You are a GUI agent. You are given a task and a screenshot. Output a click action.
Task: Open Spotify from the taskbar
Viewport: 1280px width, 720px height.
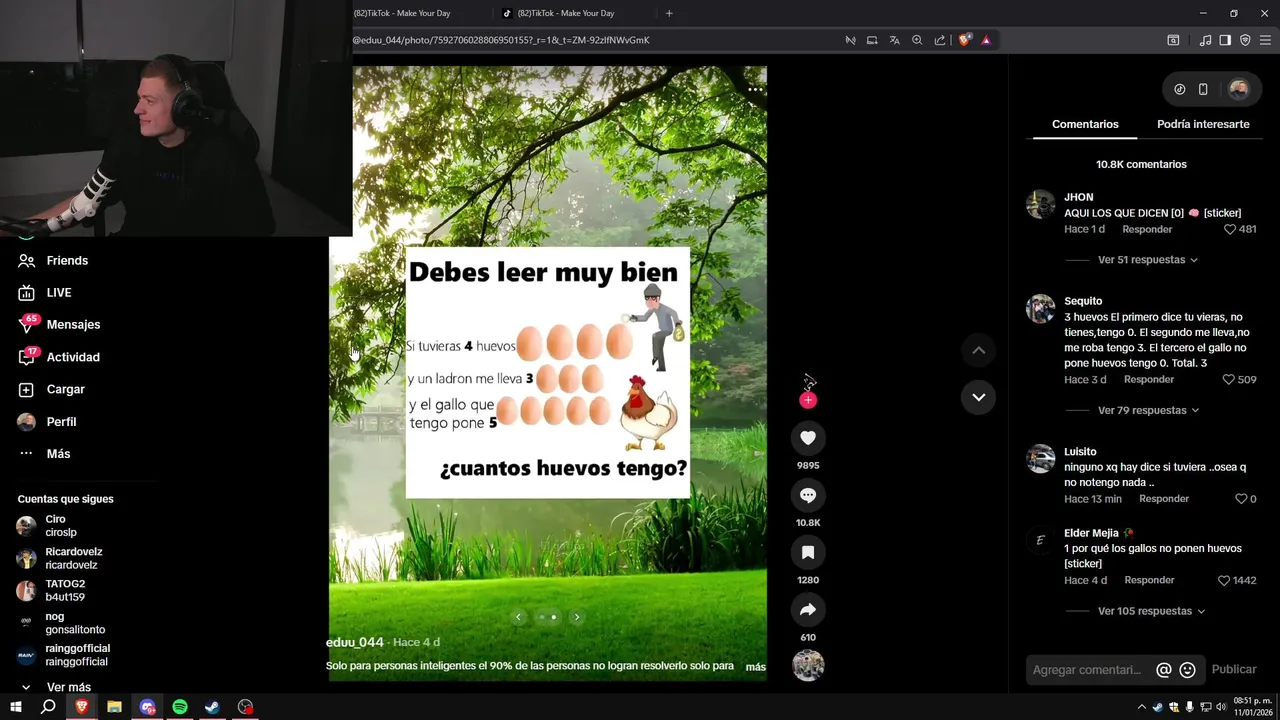(180, 707)
